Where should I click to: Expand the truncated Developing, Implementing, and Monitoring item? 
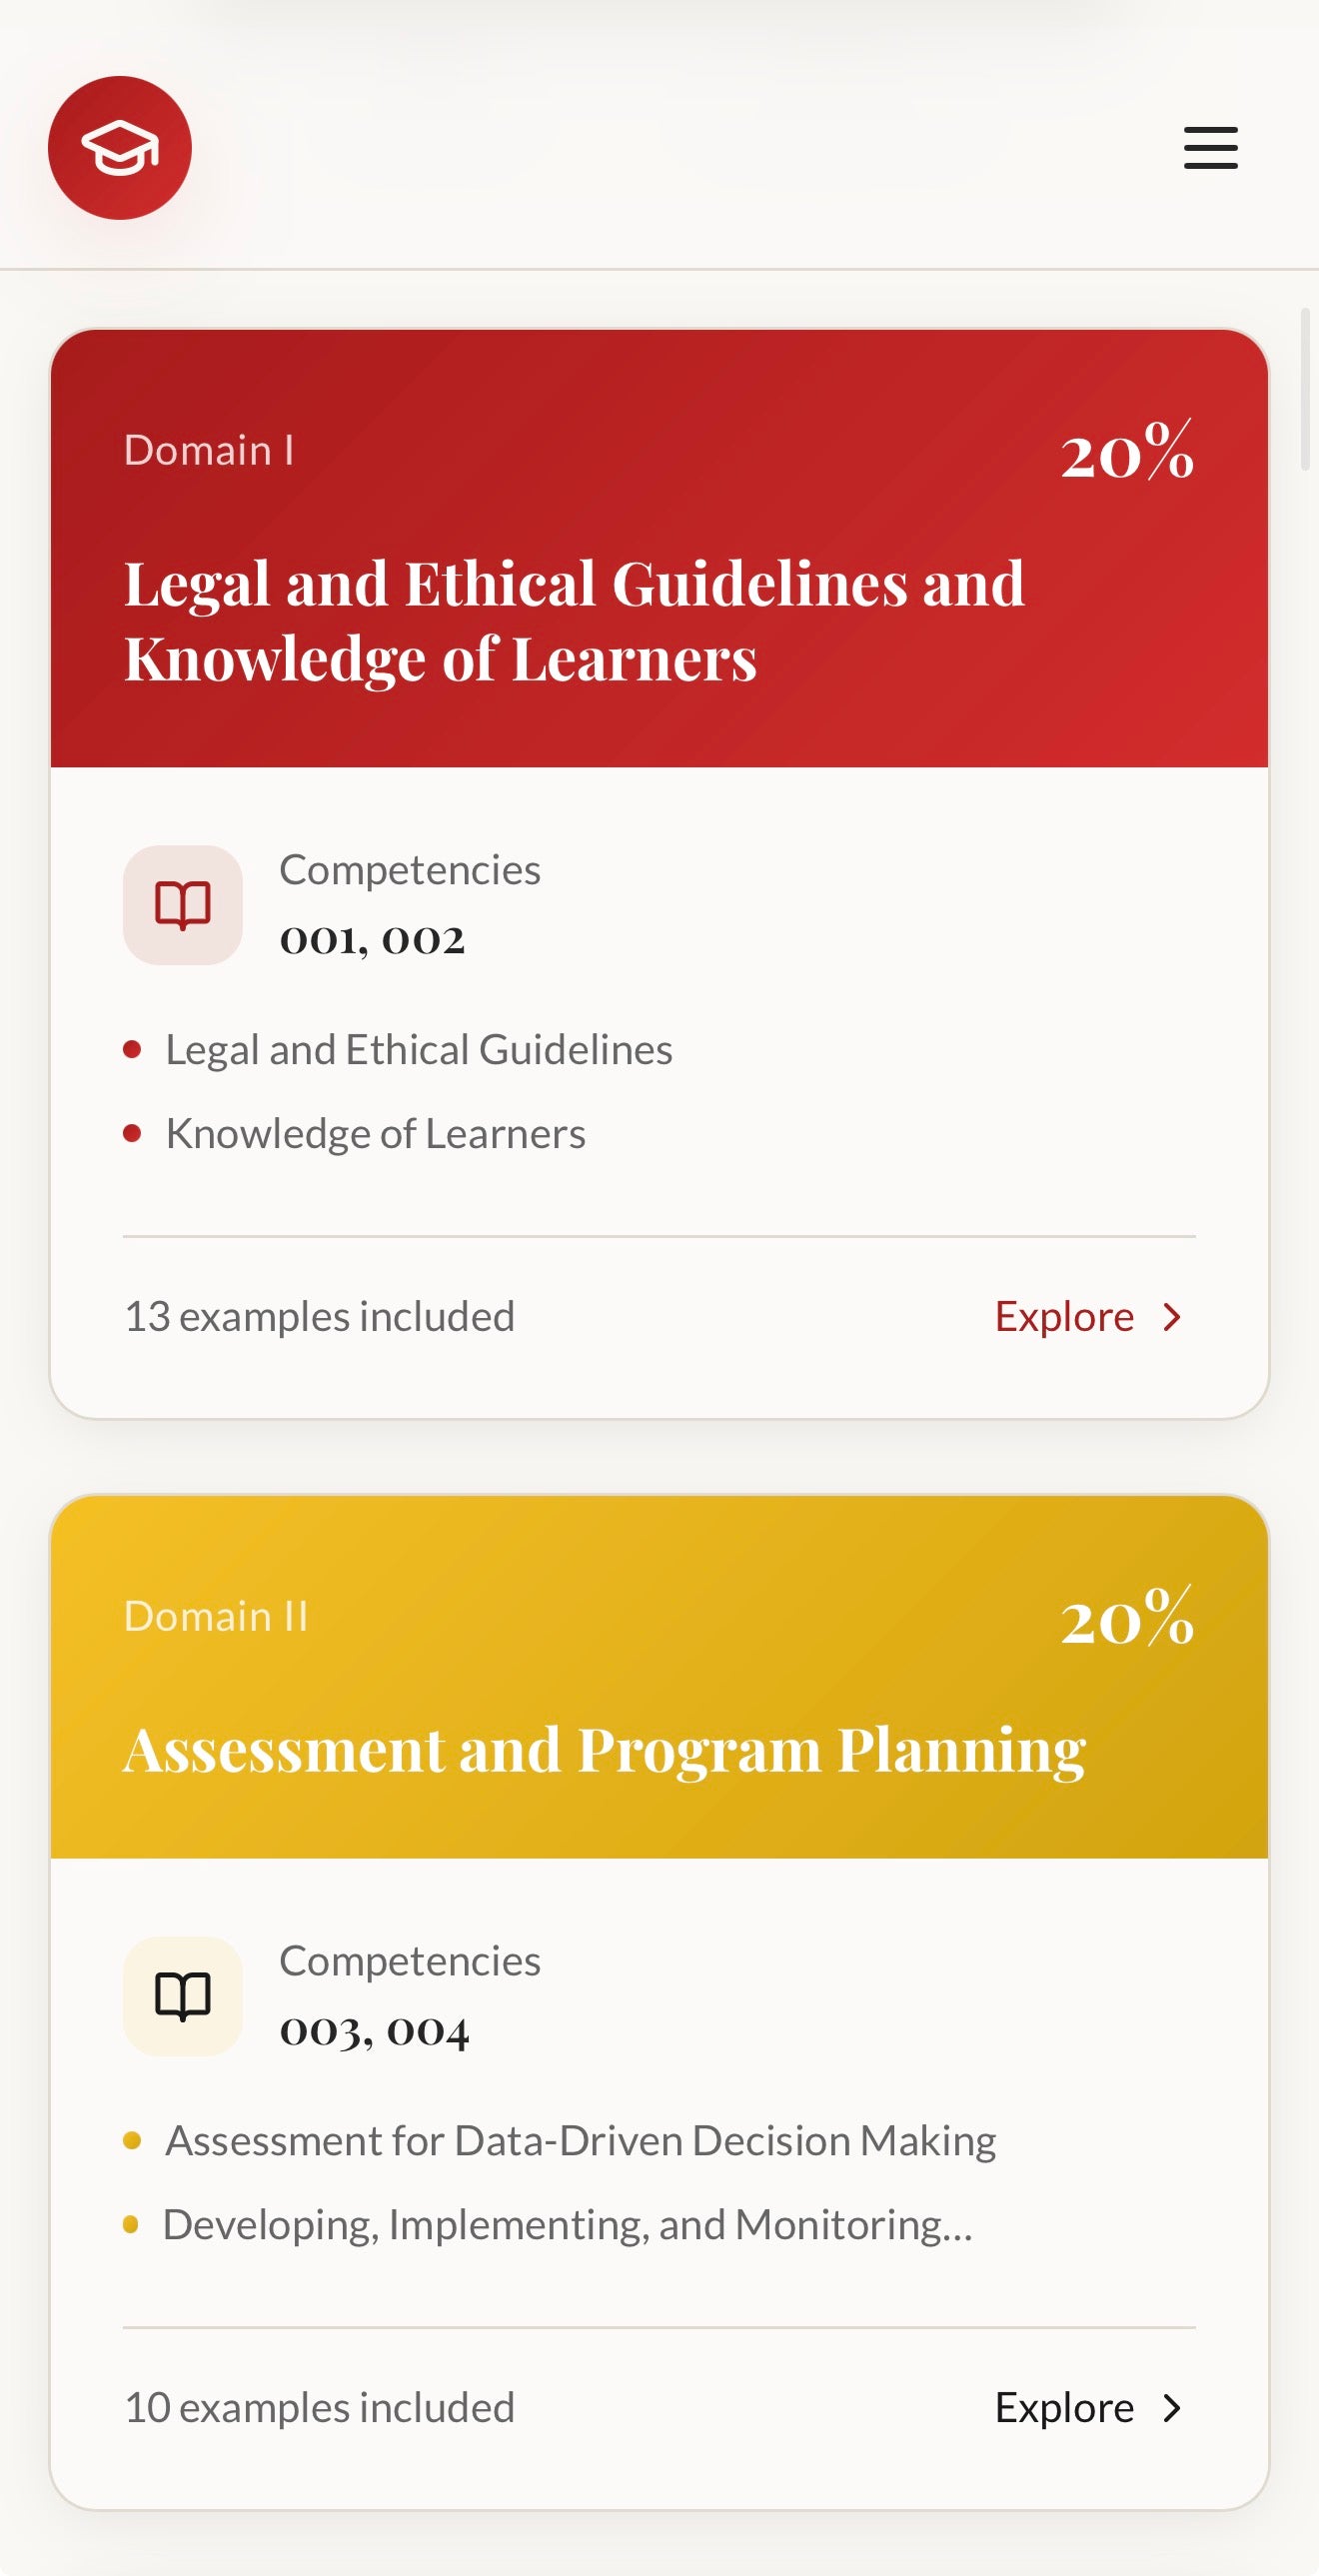click(x=567, y=2223)
